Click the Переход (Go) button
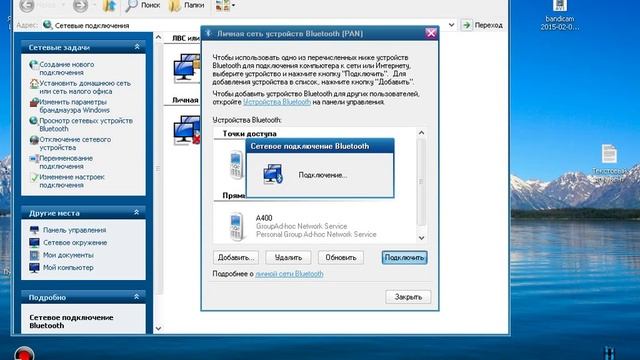Screen dimensions: 640x360 pos(482,25)
